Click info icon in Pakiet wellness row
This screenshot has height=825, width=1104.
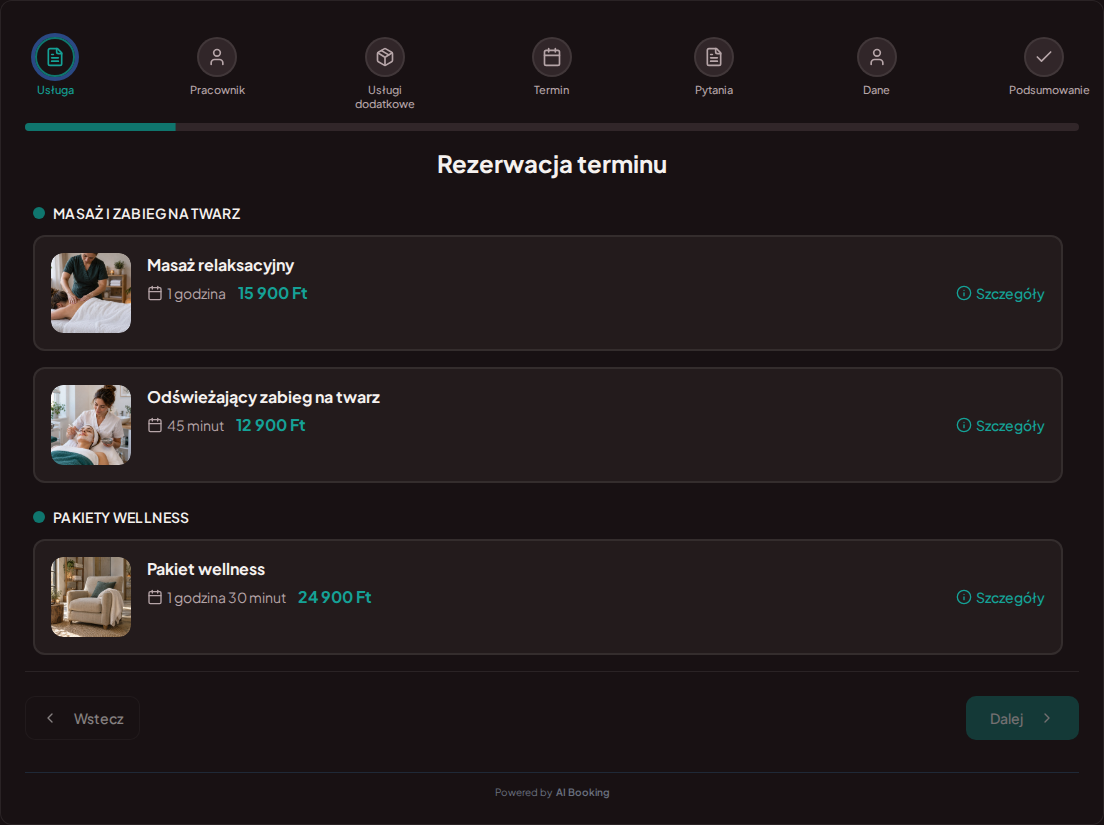[x=964, y=597]
